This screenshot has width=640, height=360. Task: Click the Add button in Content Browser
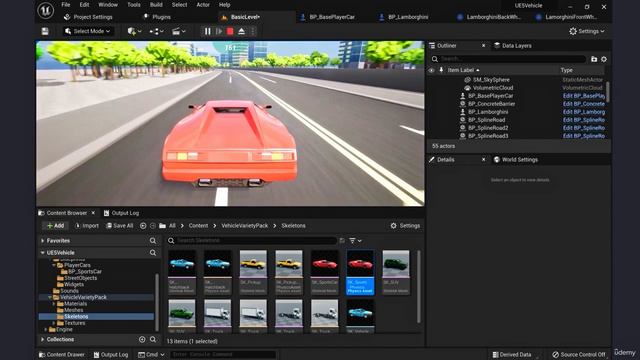(x=55, y=226)
